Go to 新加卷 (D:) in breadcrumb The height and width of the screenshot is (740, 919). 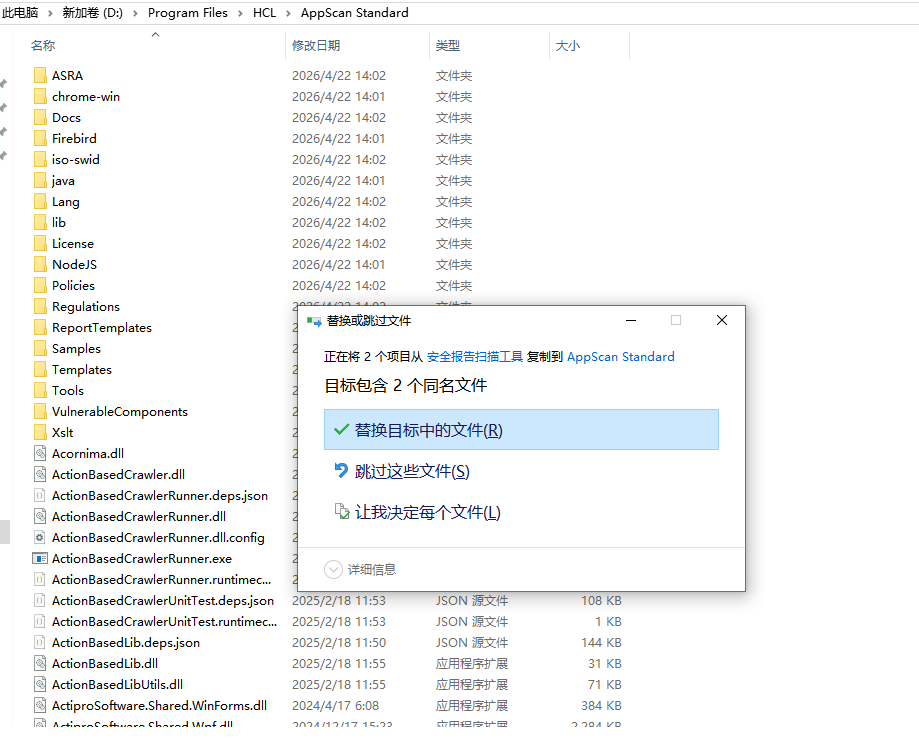tap(93, 13)
